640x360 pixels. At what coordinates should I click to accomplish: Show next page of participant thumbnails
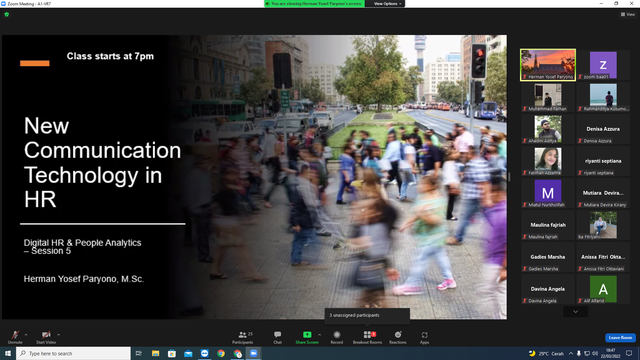coord(576,312)
